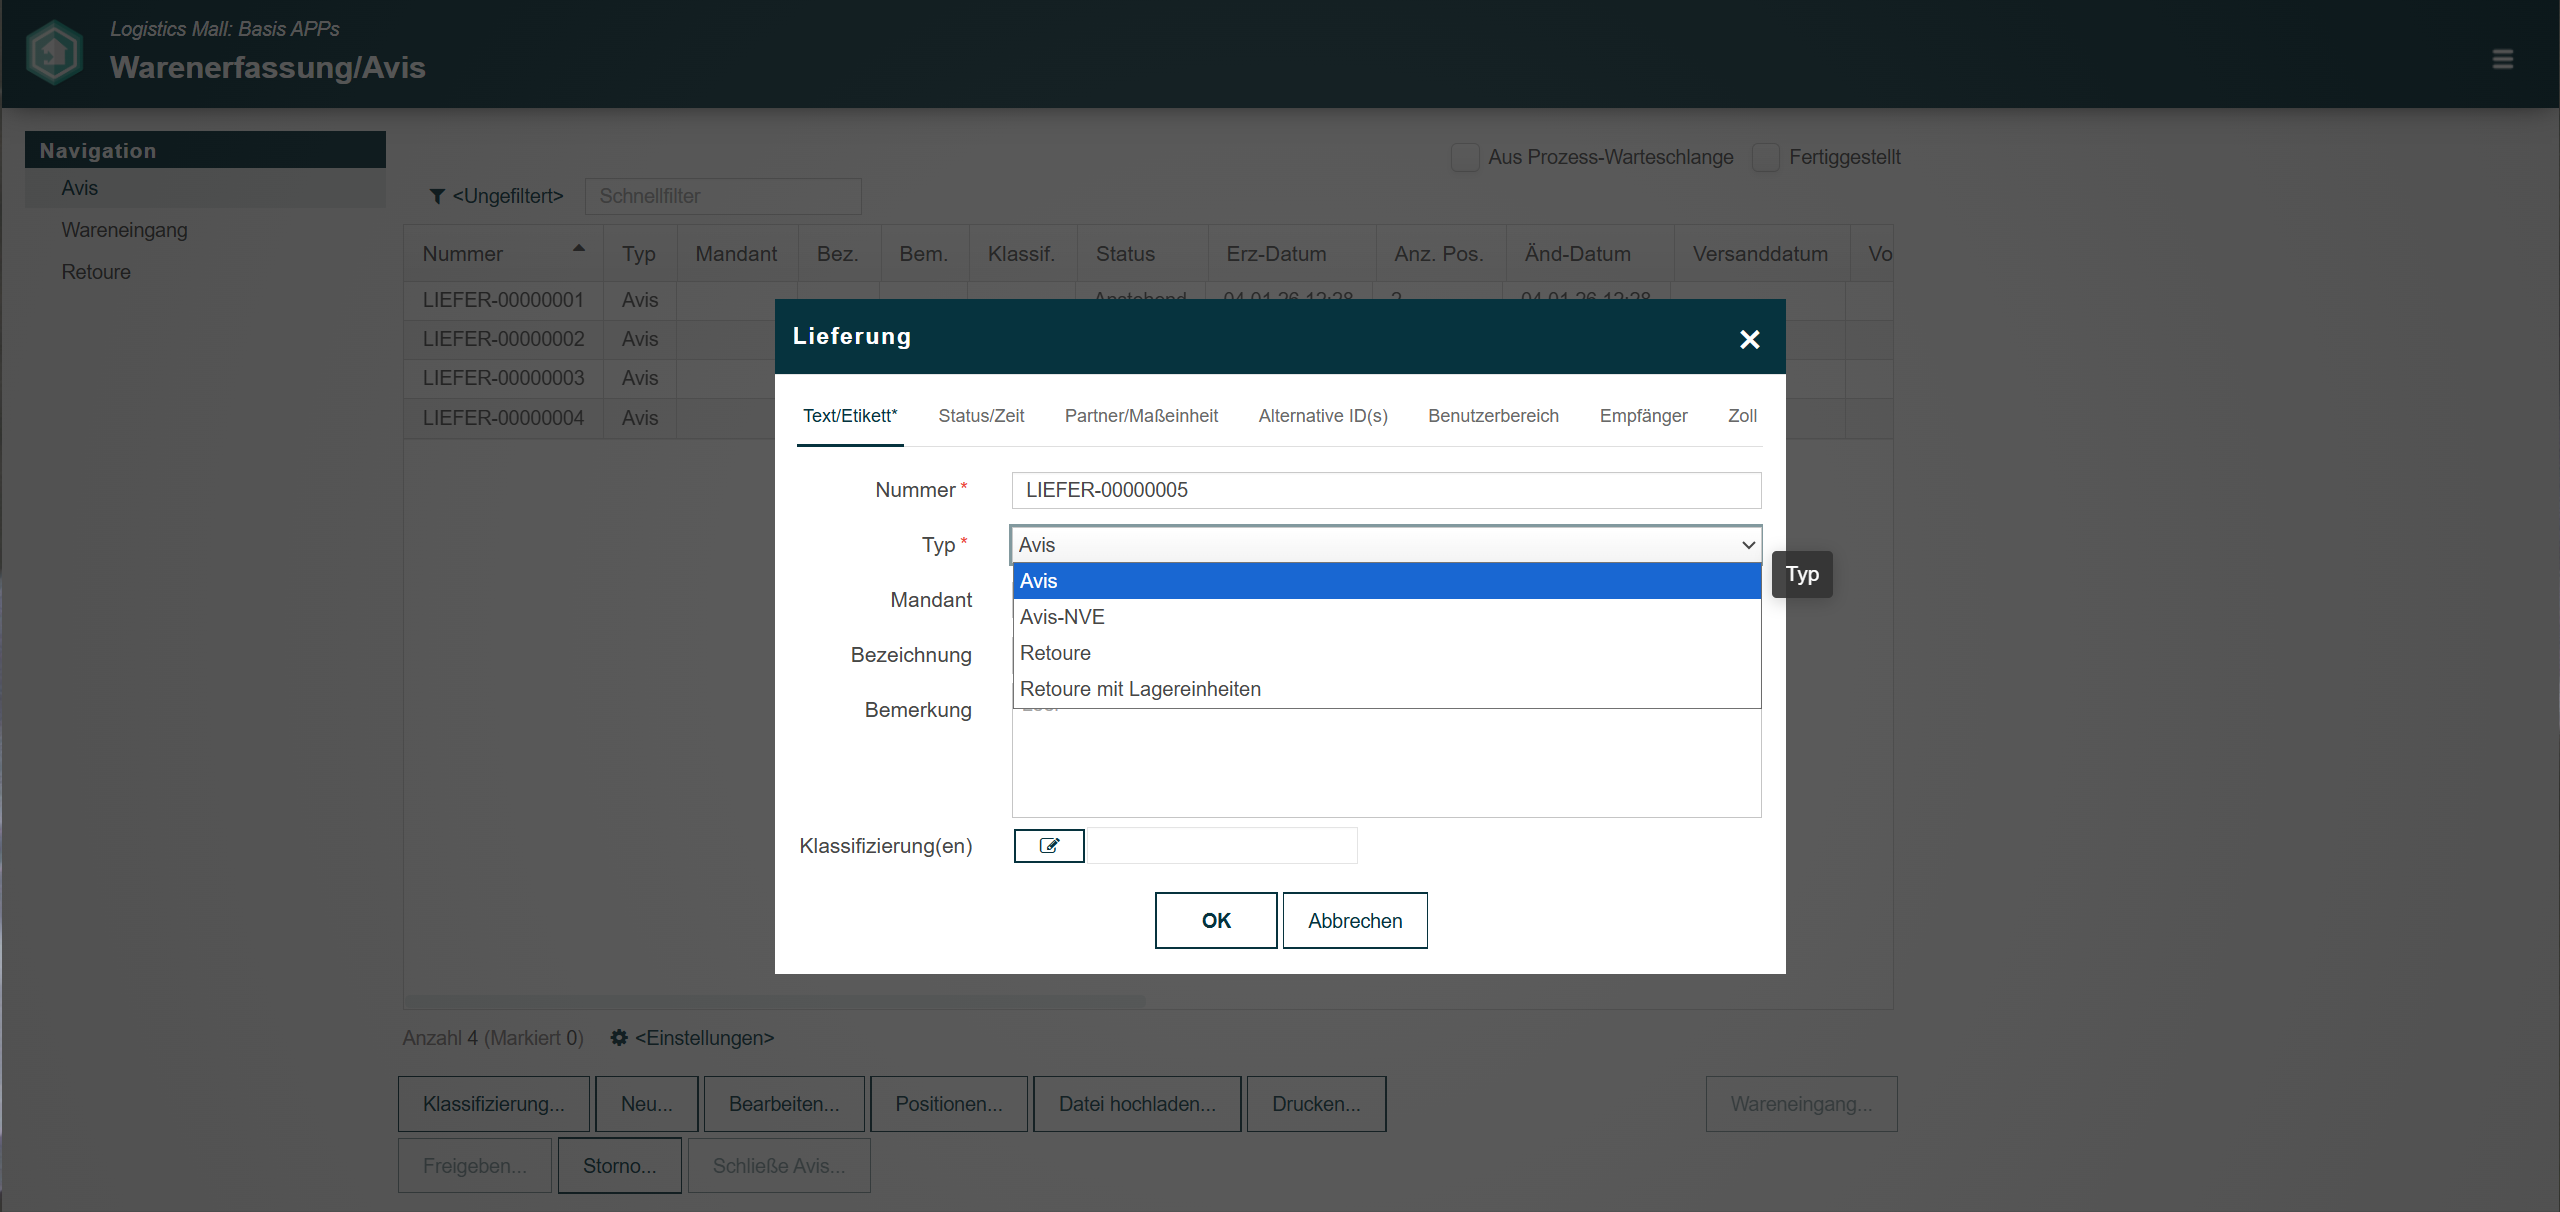Confirm the dialog with OK
Screen dimensions: 2560x1212
click(1216, 920)
